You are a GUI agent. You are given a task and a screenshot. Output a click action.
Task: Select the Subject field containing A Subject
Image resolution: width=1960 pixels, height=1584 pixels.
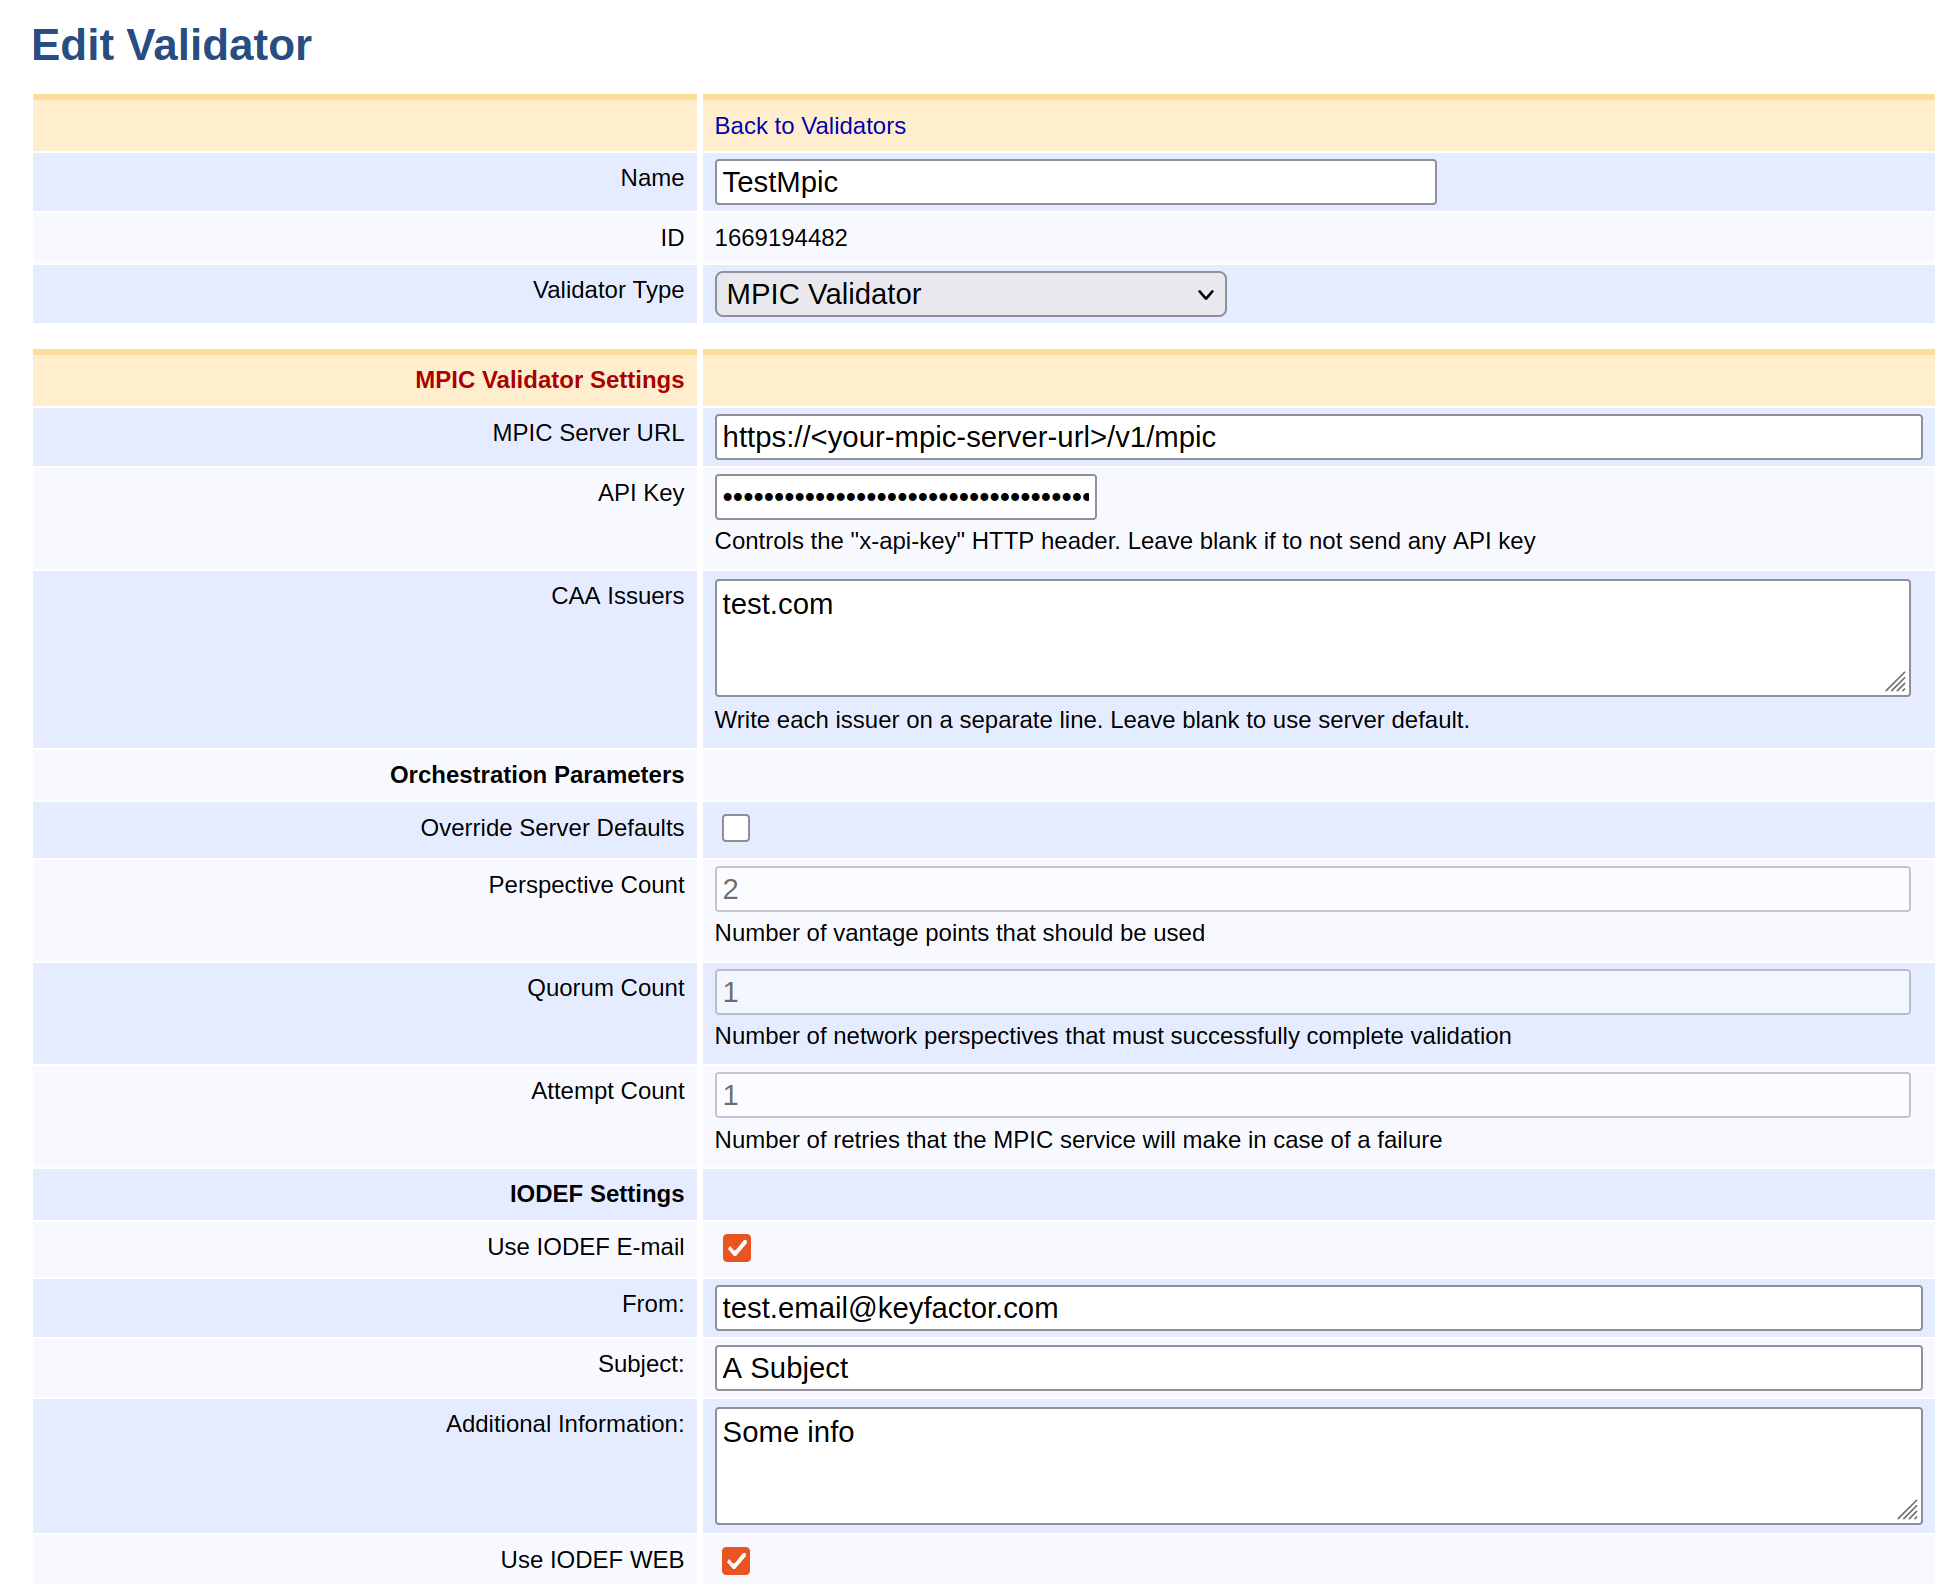[1318, 1368]
